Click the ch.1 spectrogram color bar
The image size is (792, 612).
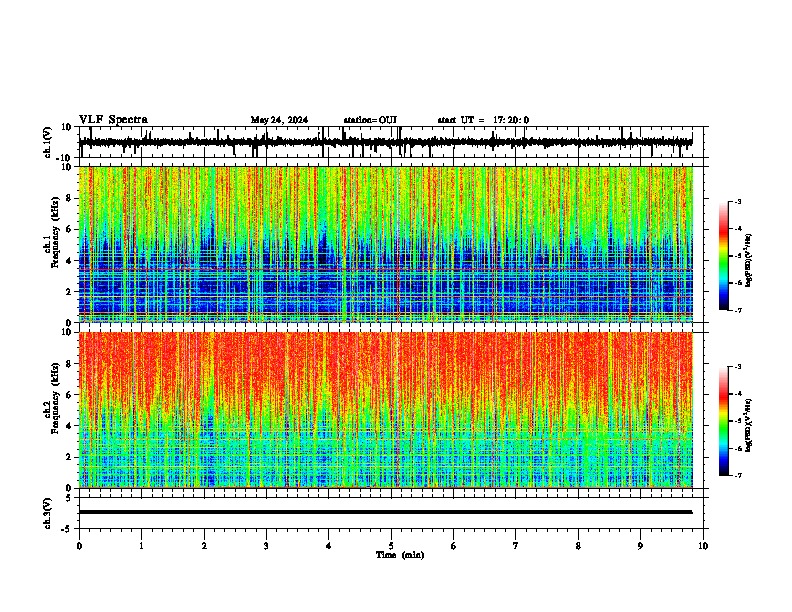724,256
